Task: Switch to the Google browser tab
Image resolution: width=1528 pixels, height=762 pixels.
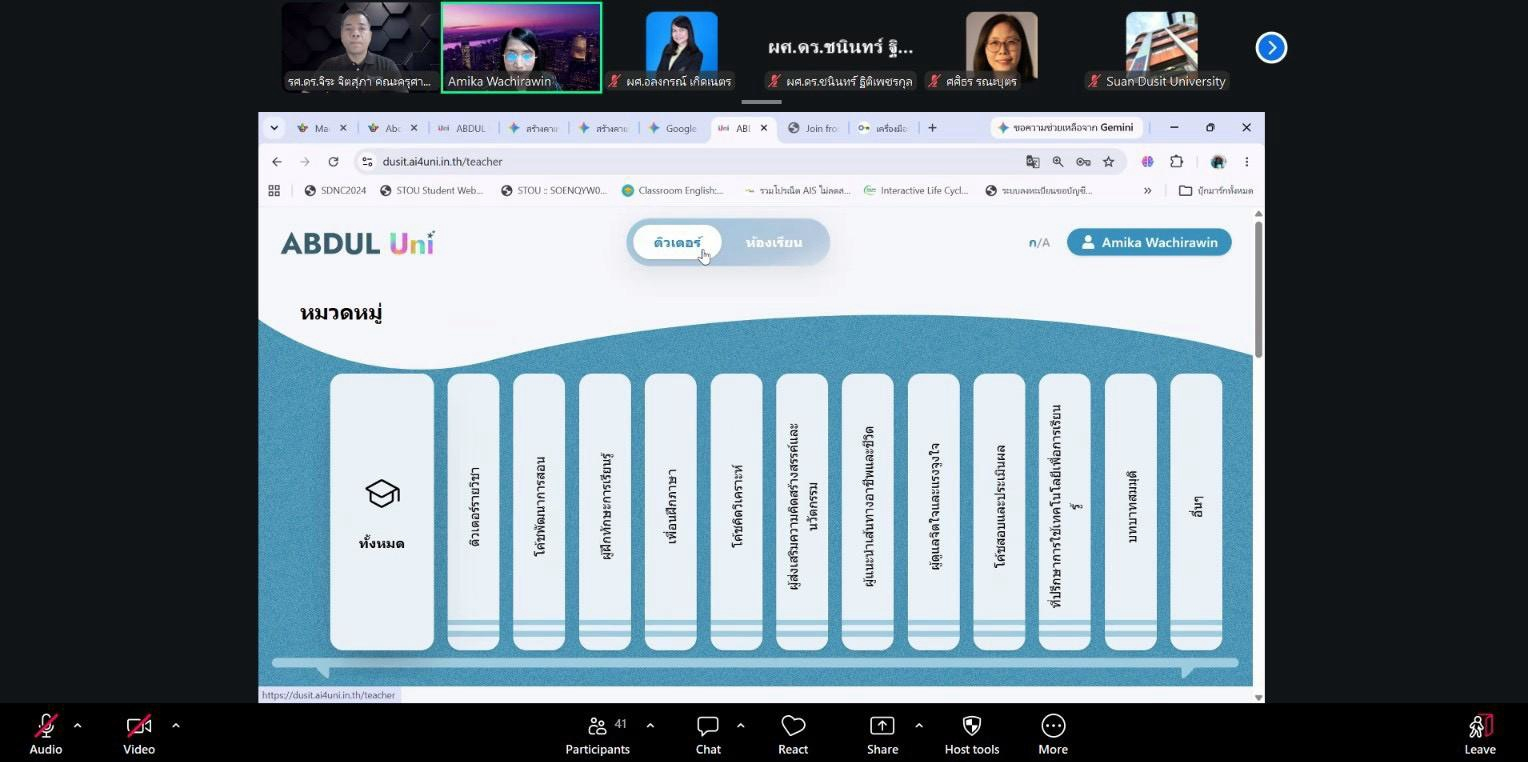Action: [674, 128]
